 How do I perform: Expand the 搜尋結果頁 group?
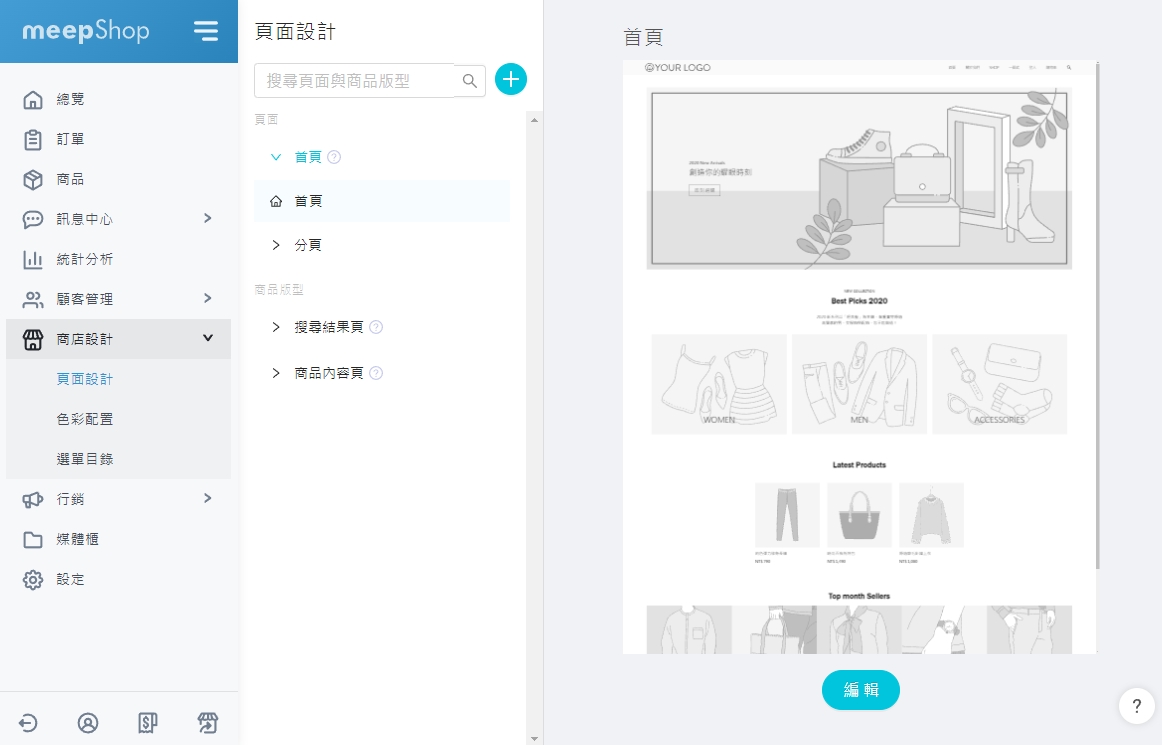click(x=276, y=327)
